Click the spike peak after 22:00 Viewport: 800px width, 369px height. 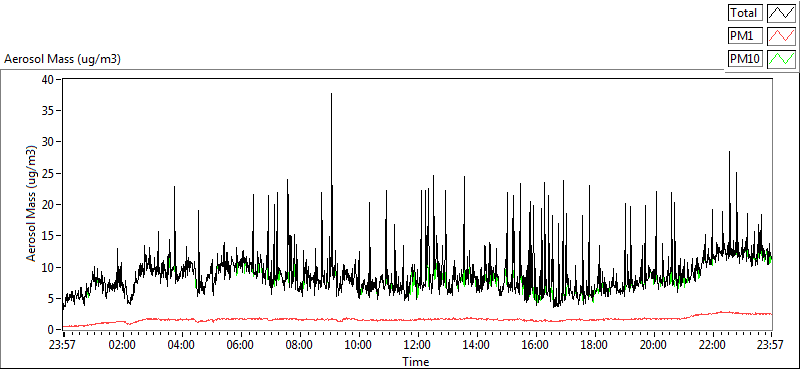click(730, 152)
